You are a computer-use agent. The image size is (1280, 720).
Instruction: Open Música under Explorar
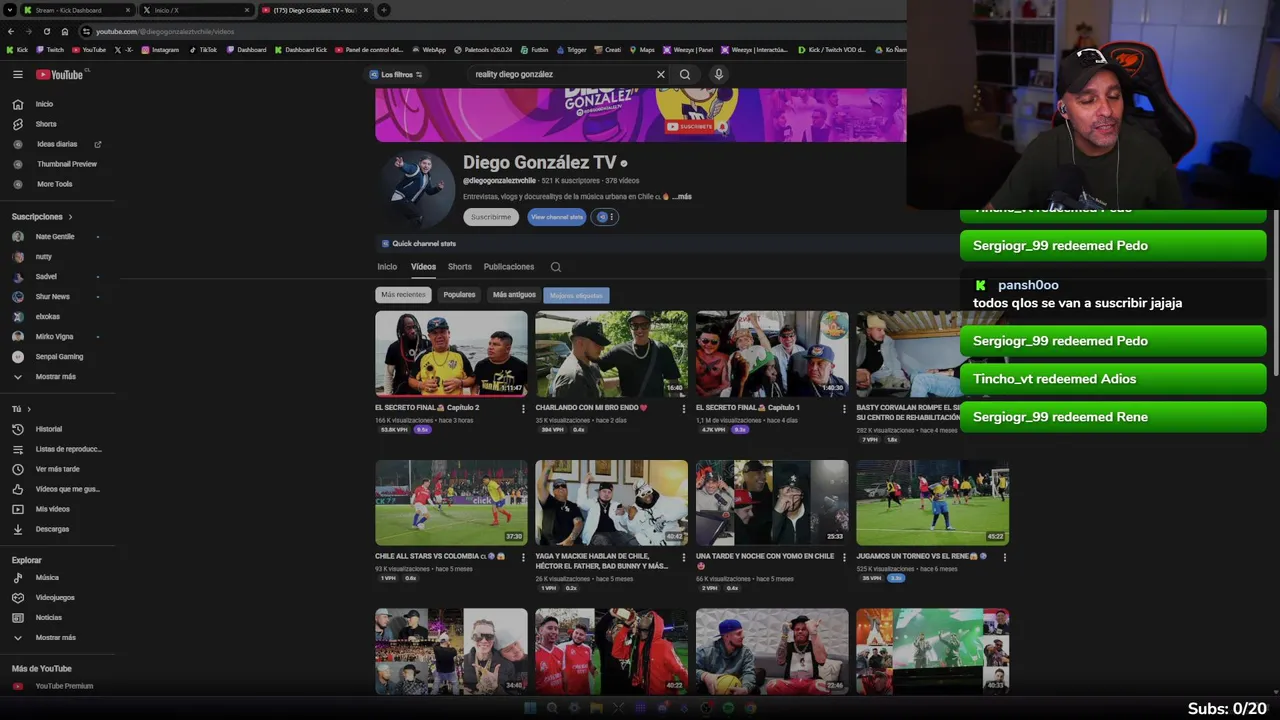coord(47,577)
